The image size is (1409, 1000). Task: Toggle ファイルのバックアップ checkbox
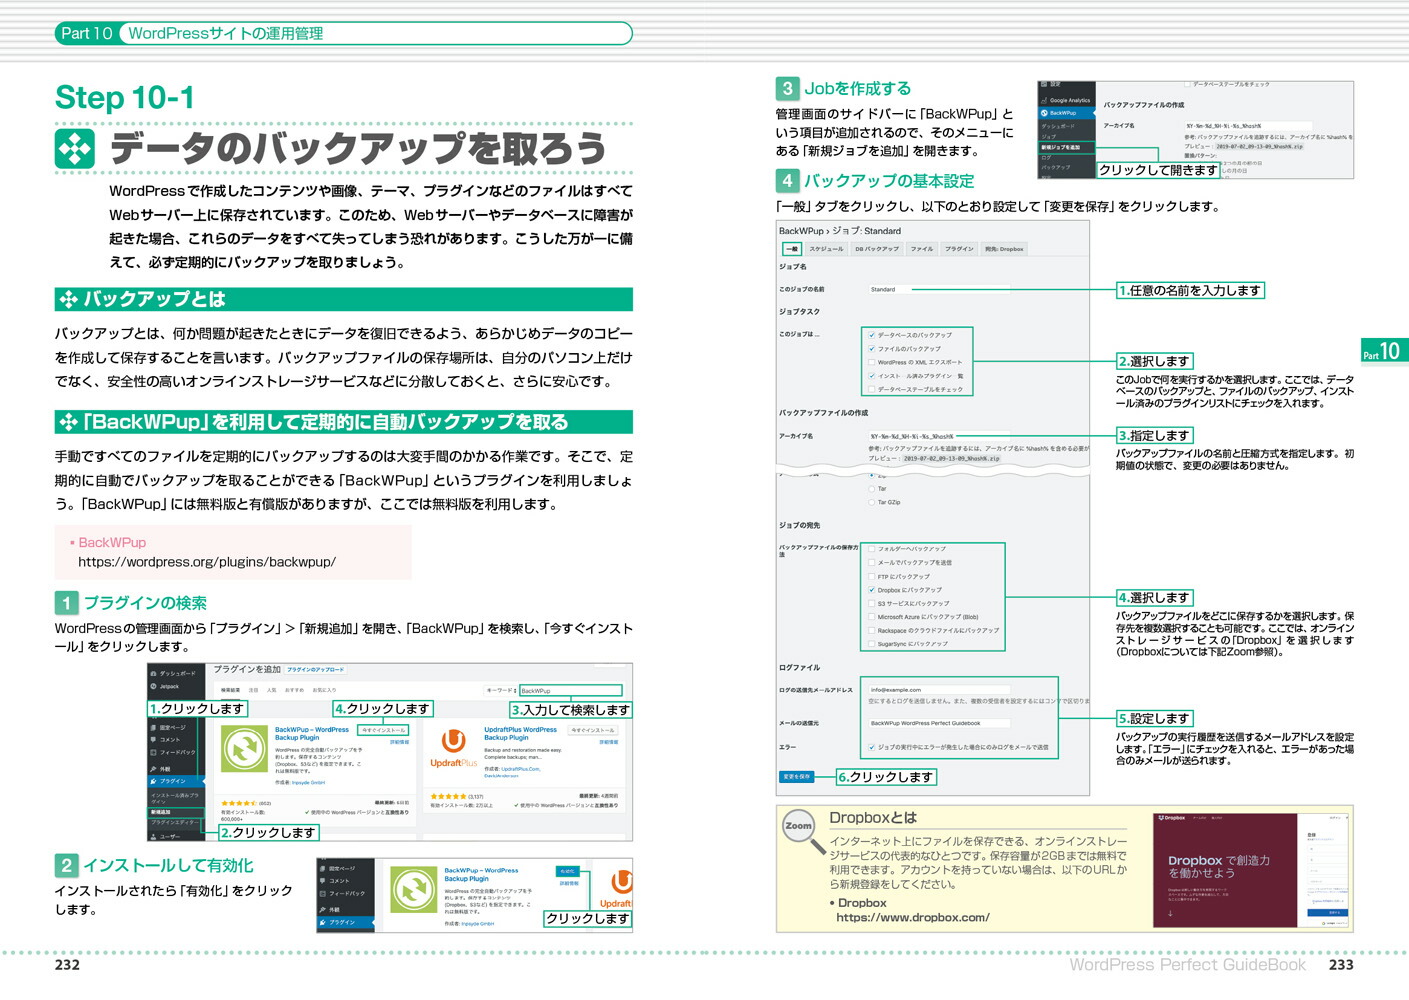[x=872, y=349]
